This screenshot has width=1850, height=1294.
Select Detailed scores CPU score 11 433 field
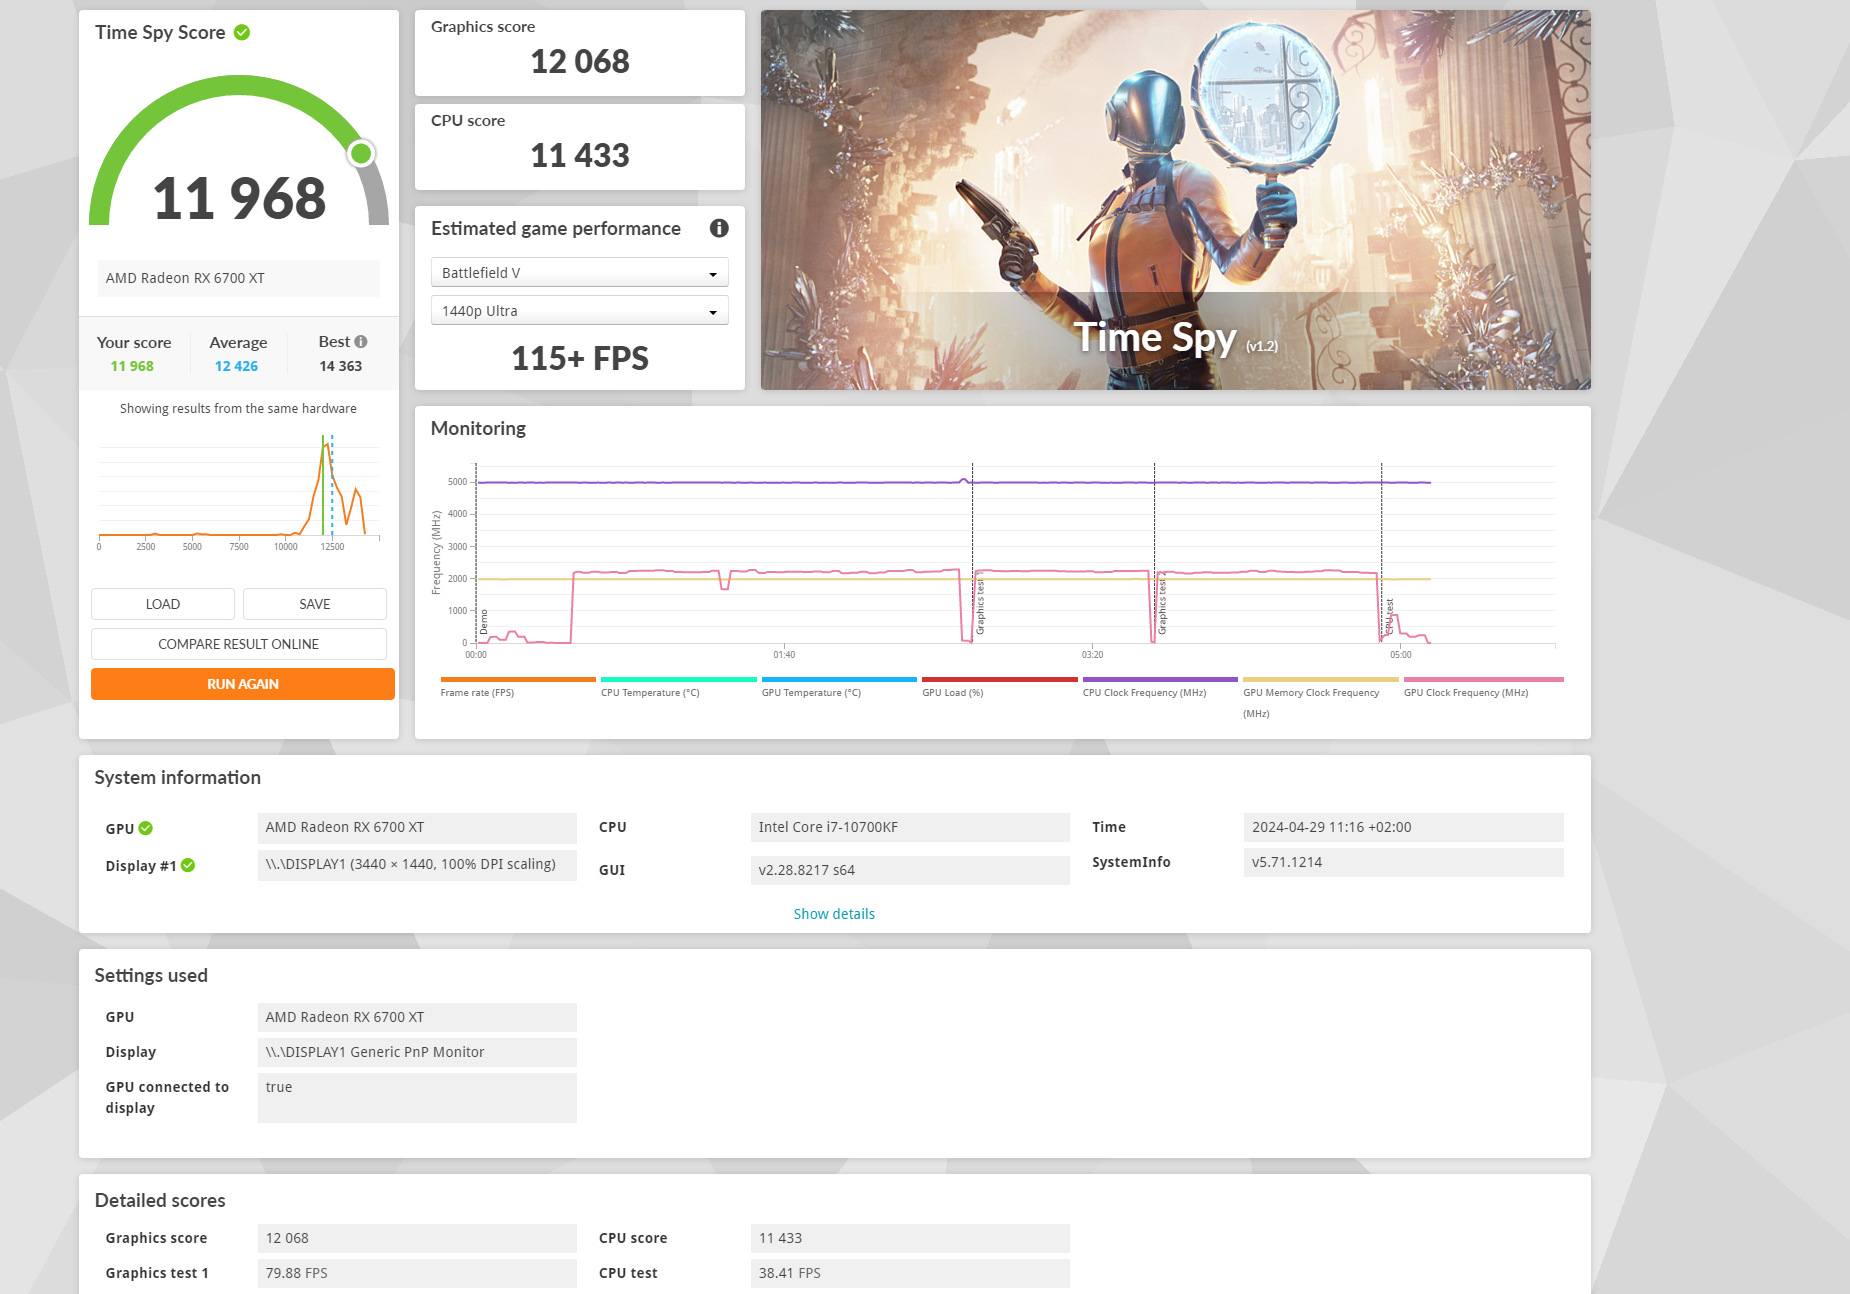click(x=910, y=1238)
